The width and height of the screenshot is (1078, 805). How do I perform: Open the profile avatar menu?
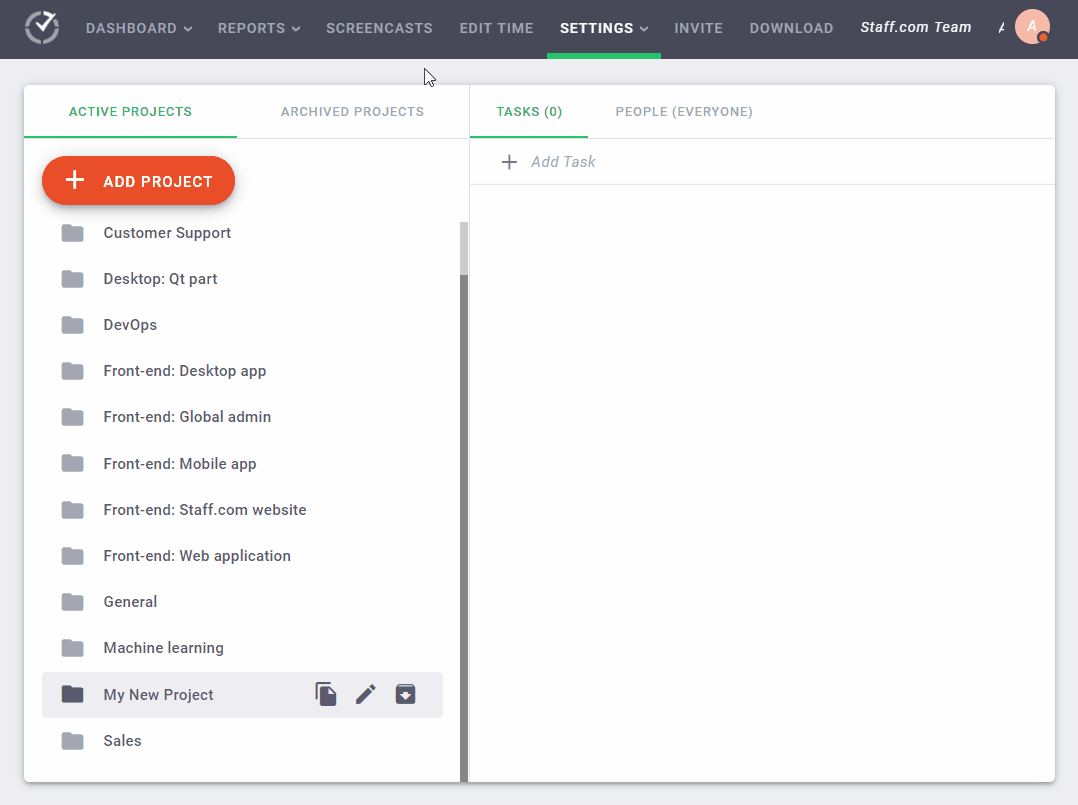coord(1033,27)
